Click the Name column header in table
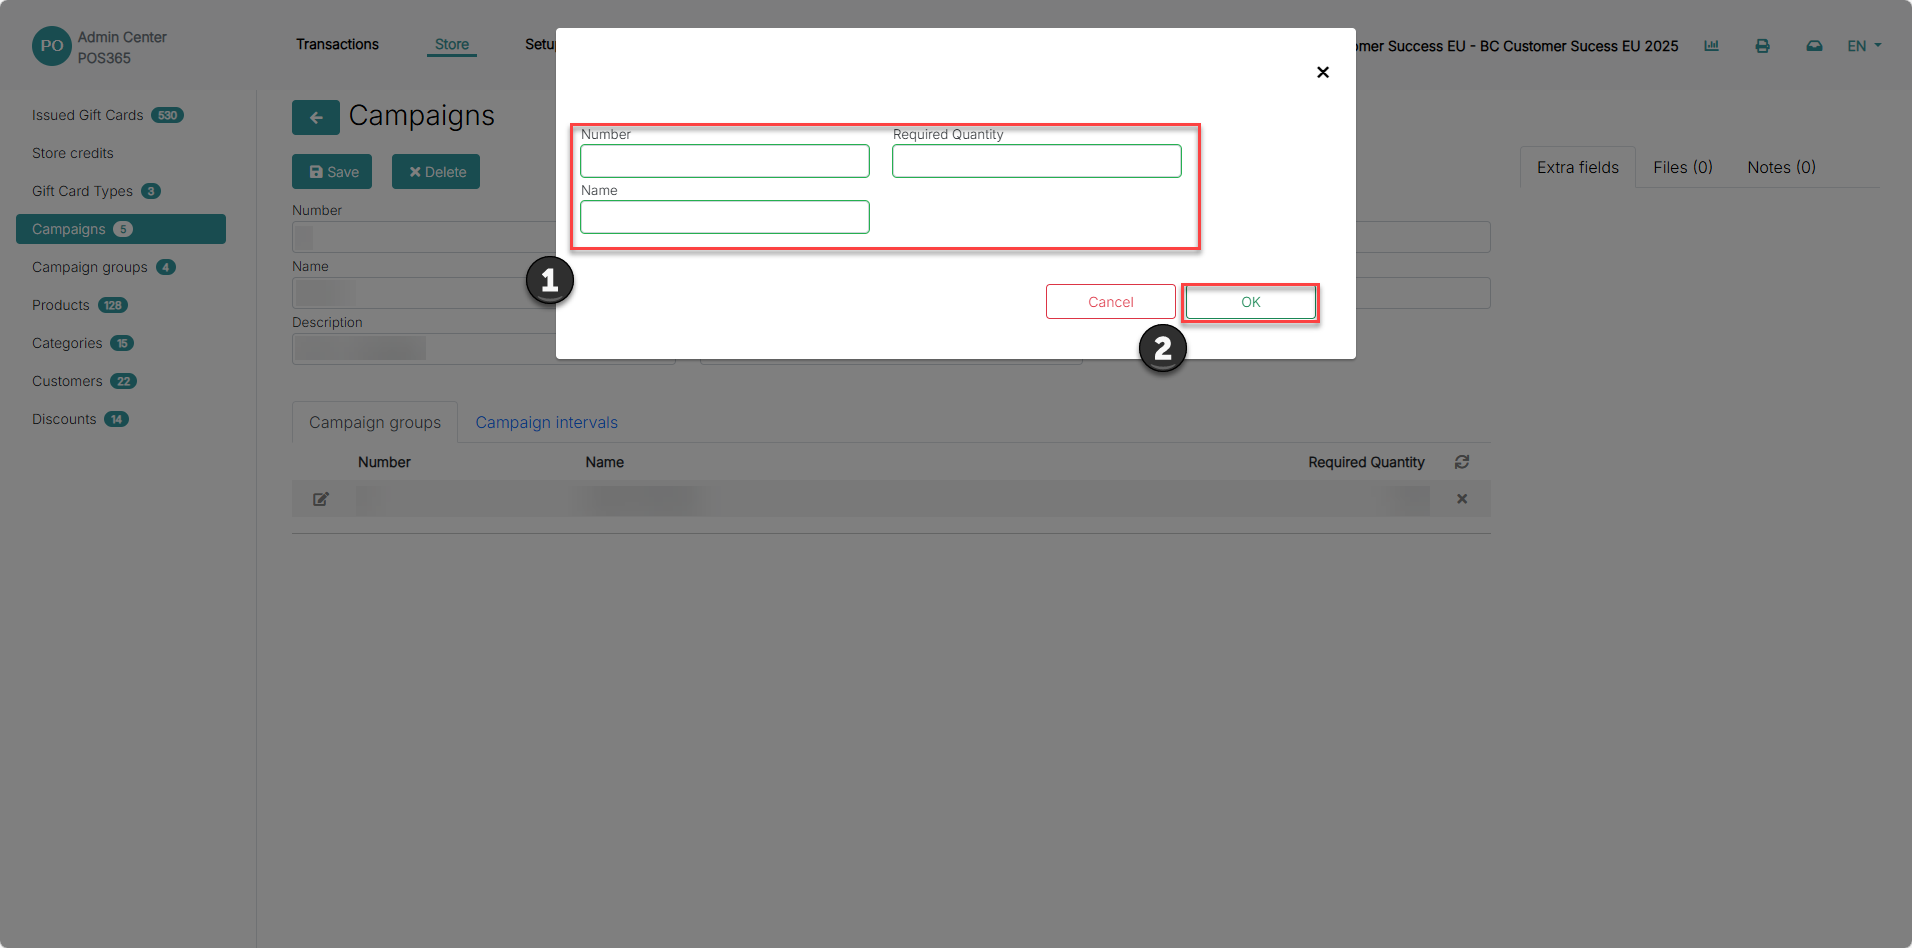 [x=604, y=462]
